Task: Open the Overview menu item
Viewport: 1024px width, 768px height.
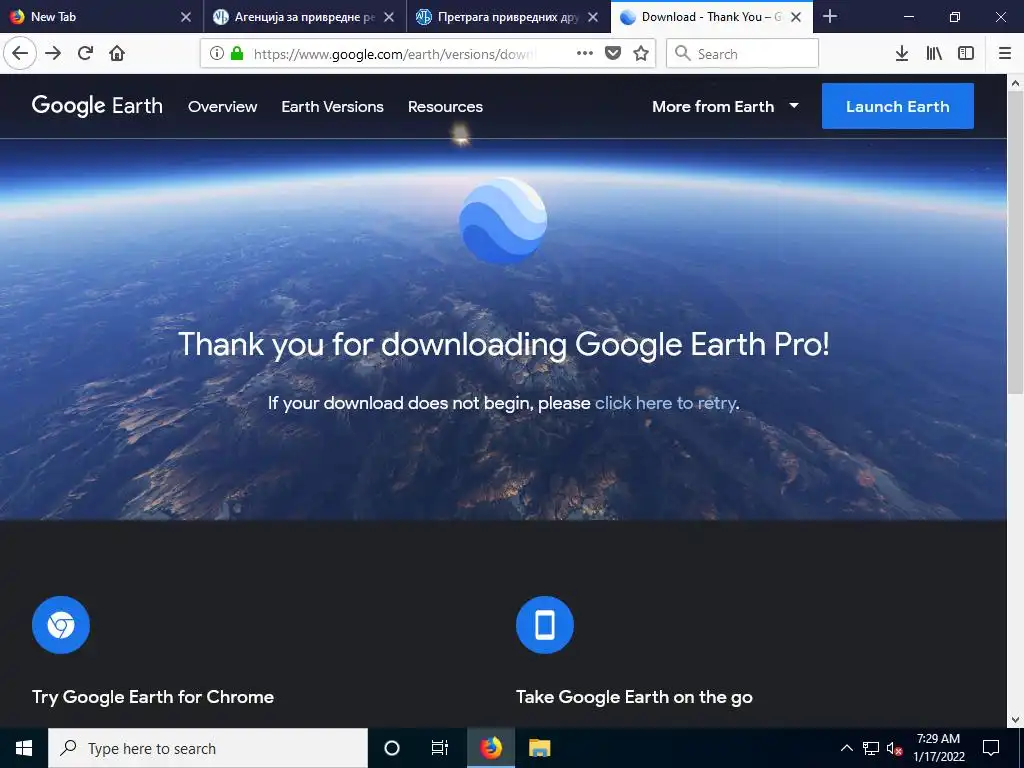Action: point(223,106)
